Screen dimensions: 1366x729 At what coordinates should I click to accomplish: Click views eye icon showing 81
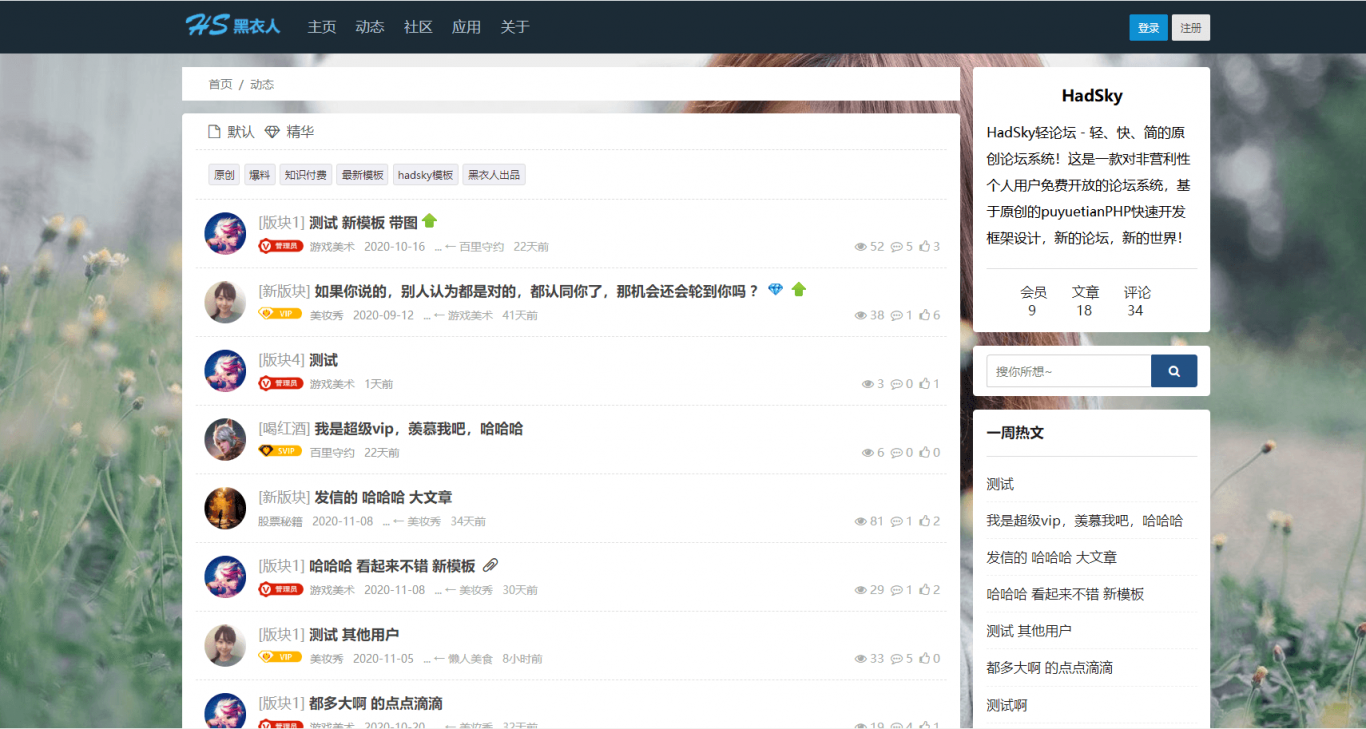pos(860,521)
